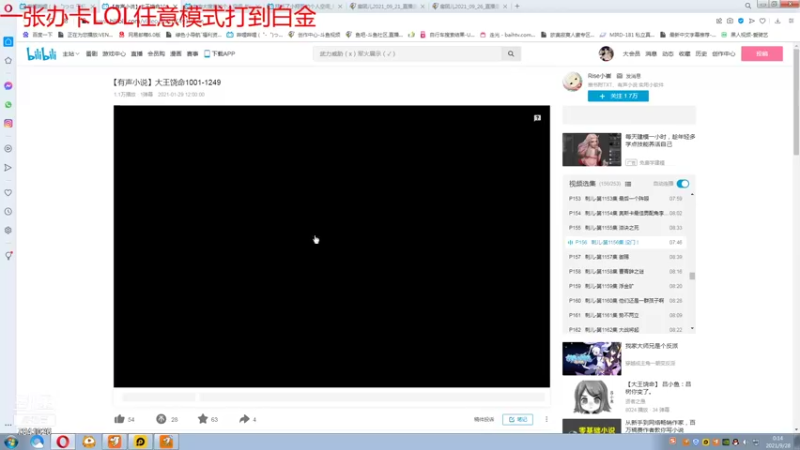Viewport: 800px width, 450px height.
Task: Click the page vertical scrollbar thumb
Action: 796,102
